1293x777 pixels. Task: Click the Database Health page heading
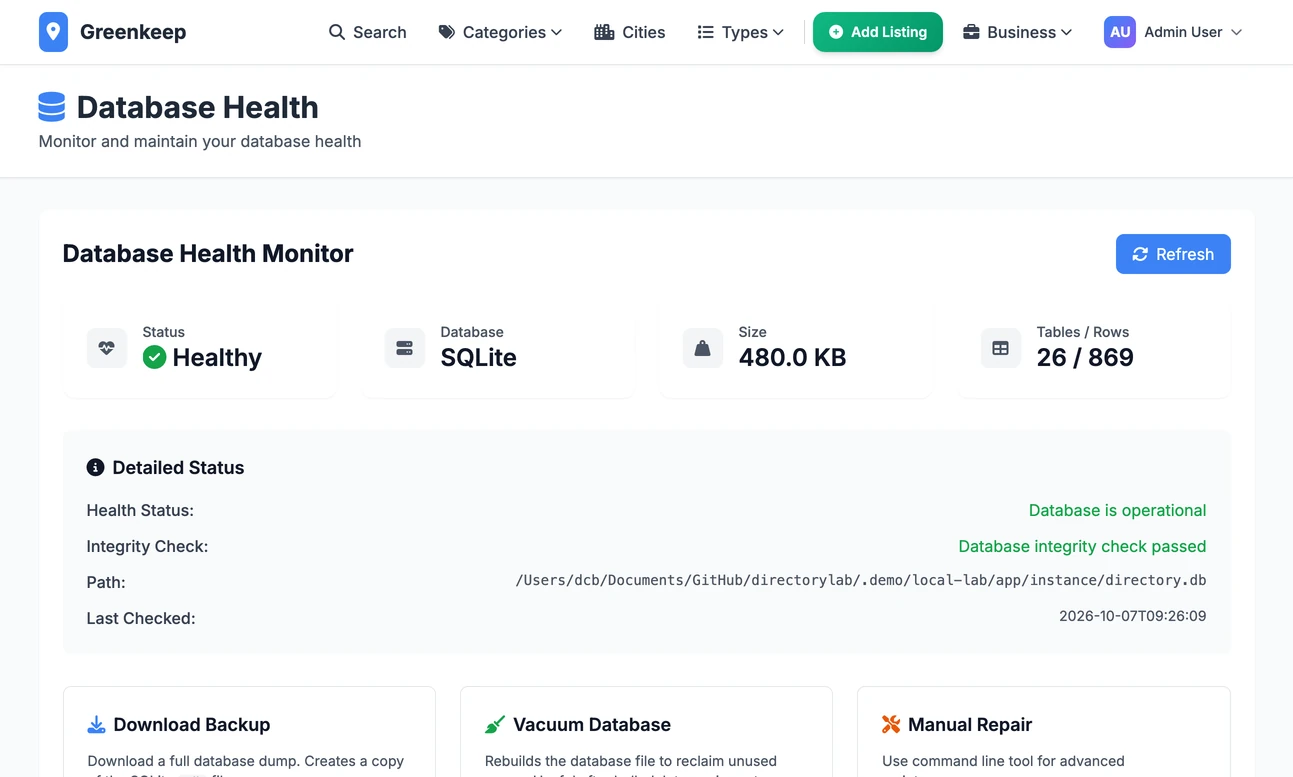(x=198, y=107)
